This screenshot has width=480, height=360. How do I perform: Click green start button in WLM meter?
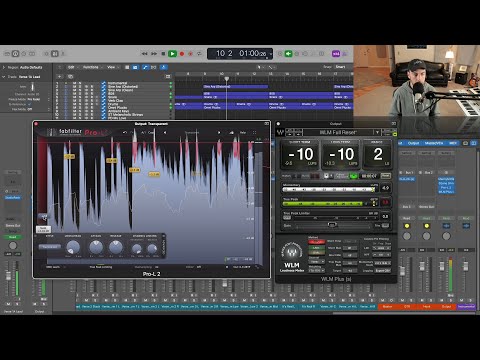point(353,176)
